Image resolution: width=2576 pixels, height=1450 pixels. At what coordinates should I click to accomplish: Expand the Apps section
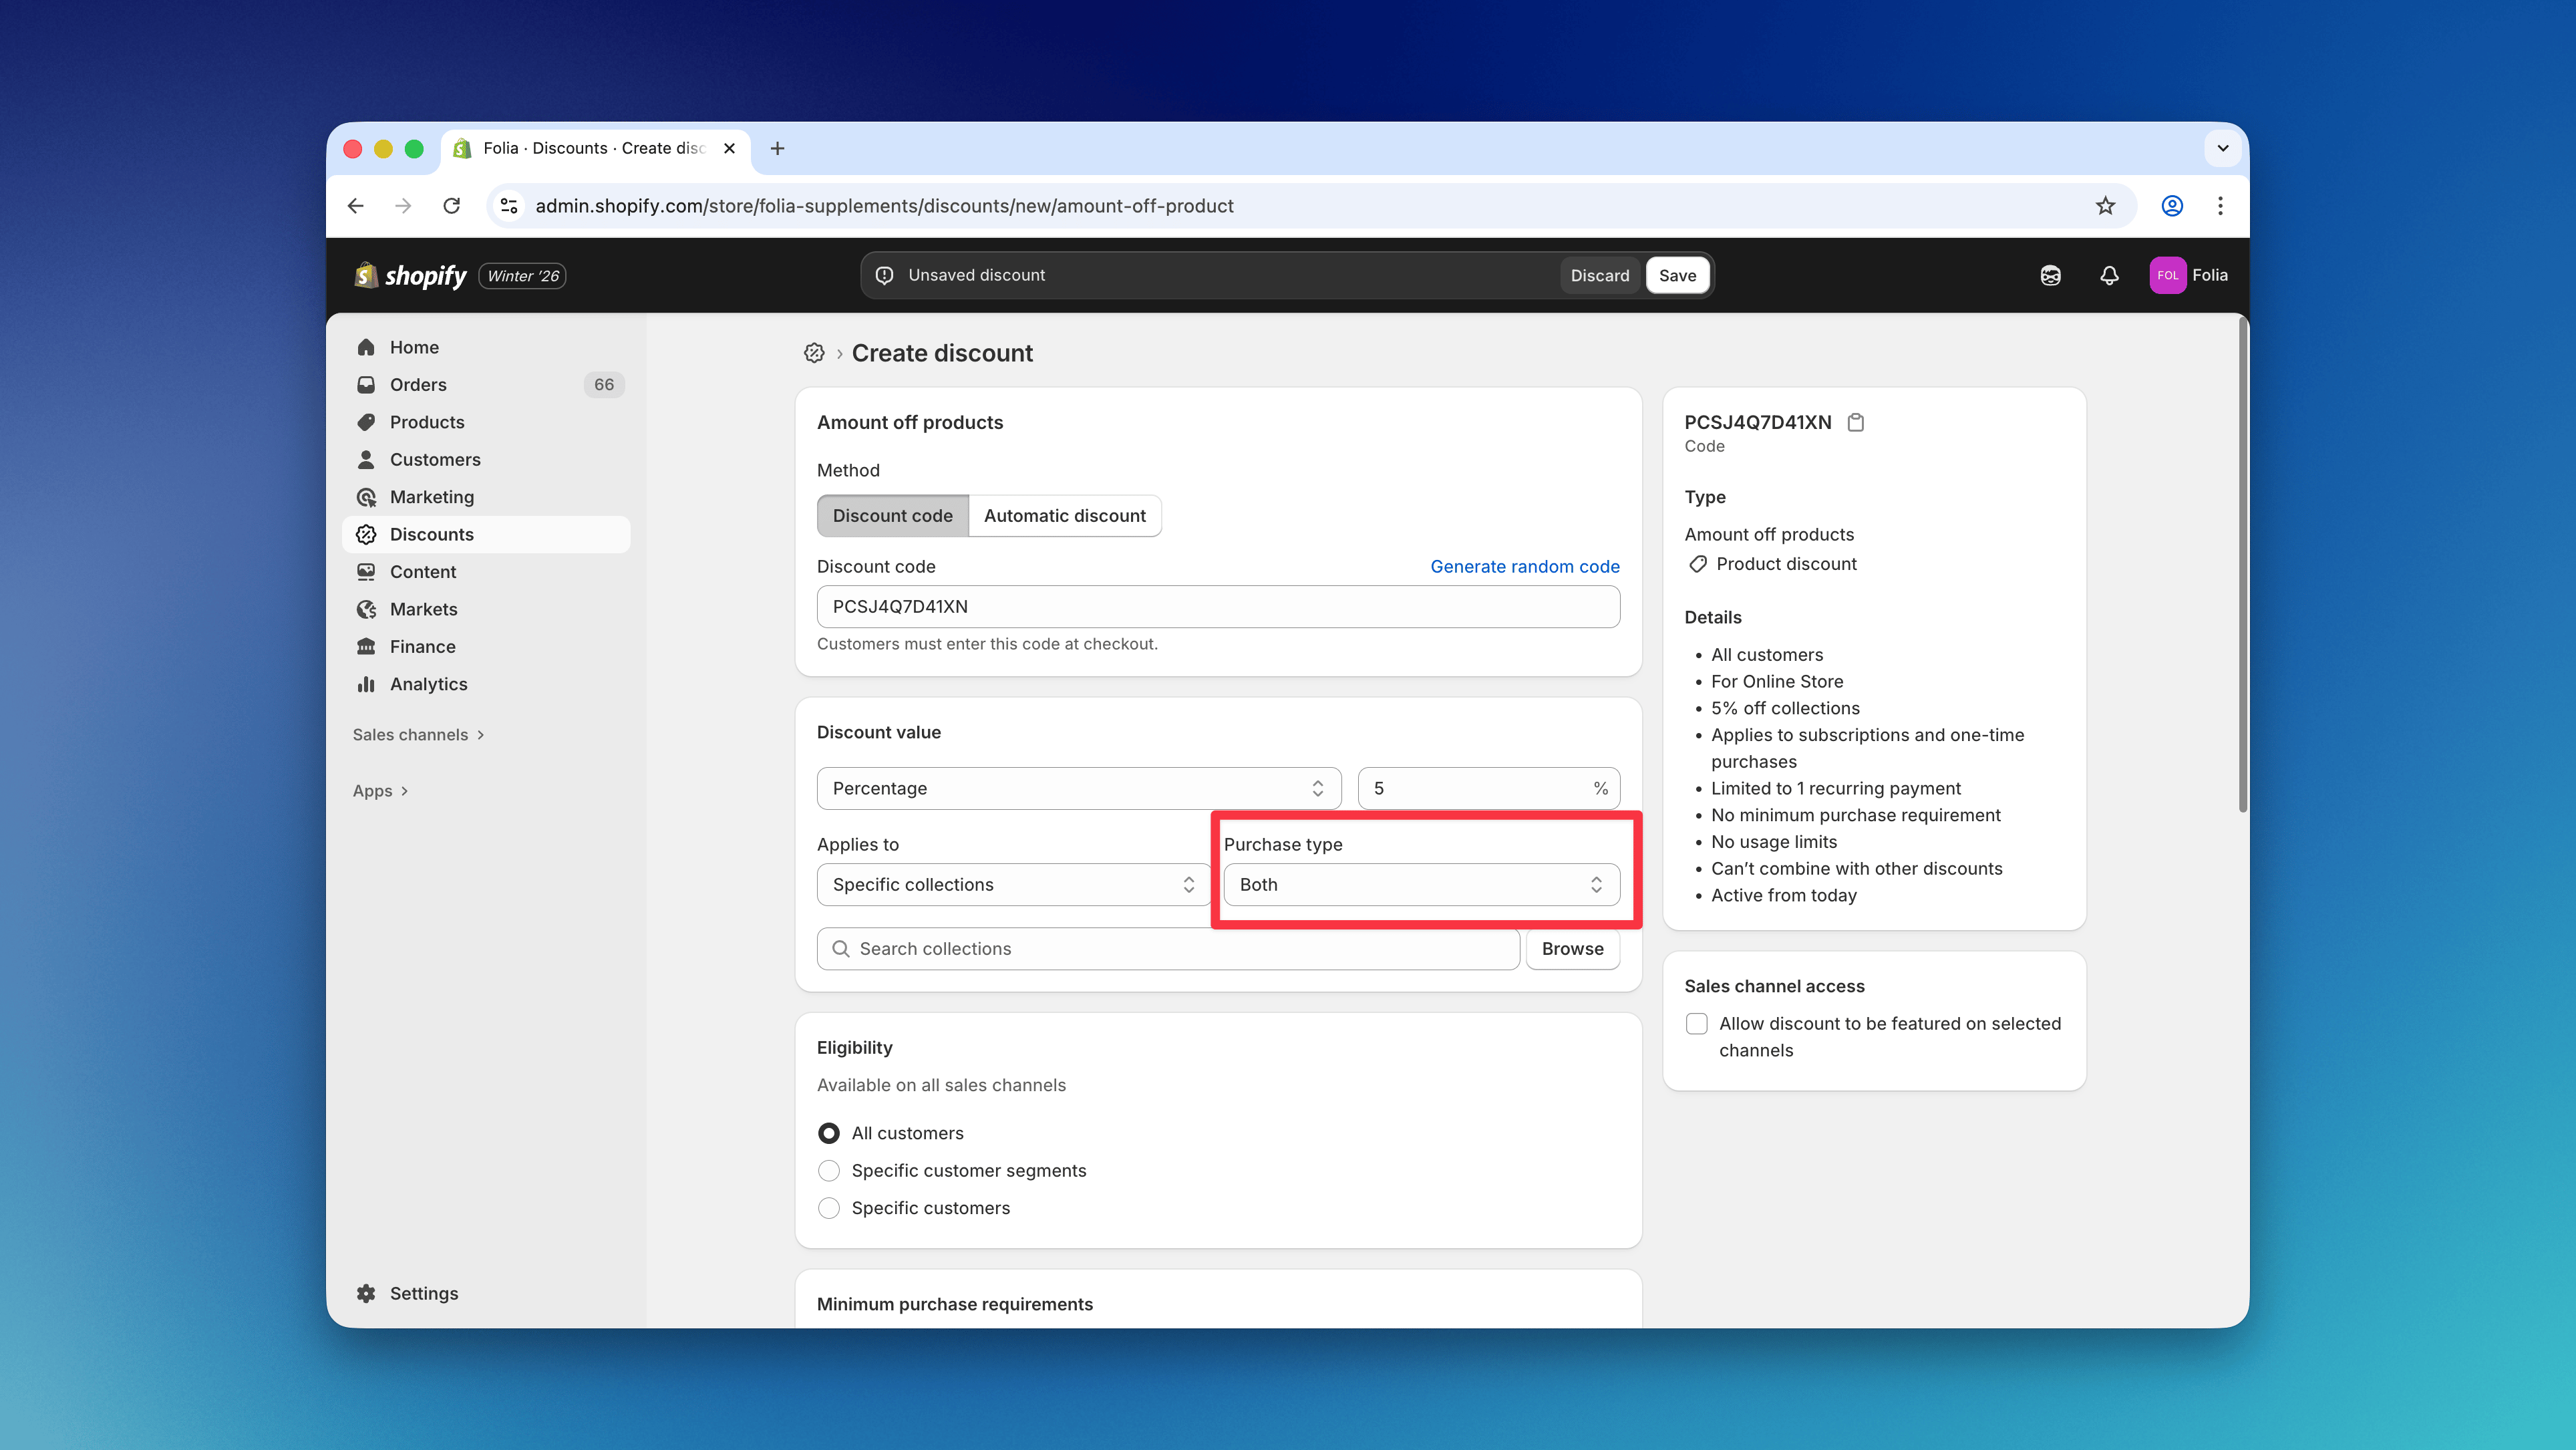coord(380,791)
